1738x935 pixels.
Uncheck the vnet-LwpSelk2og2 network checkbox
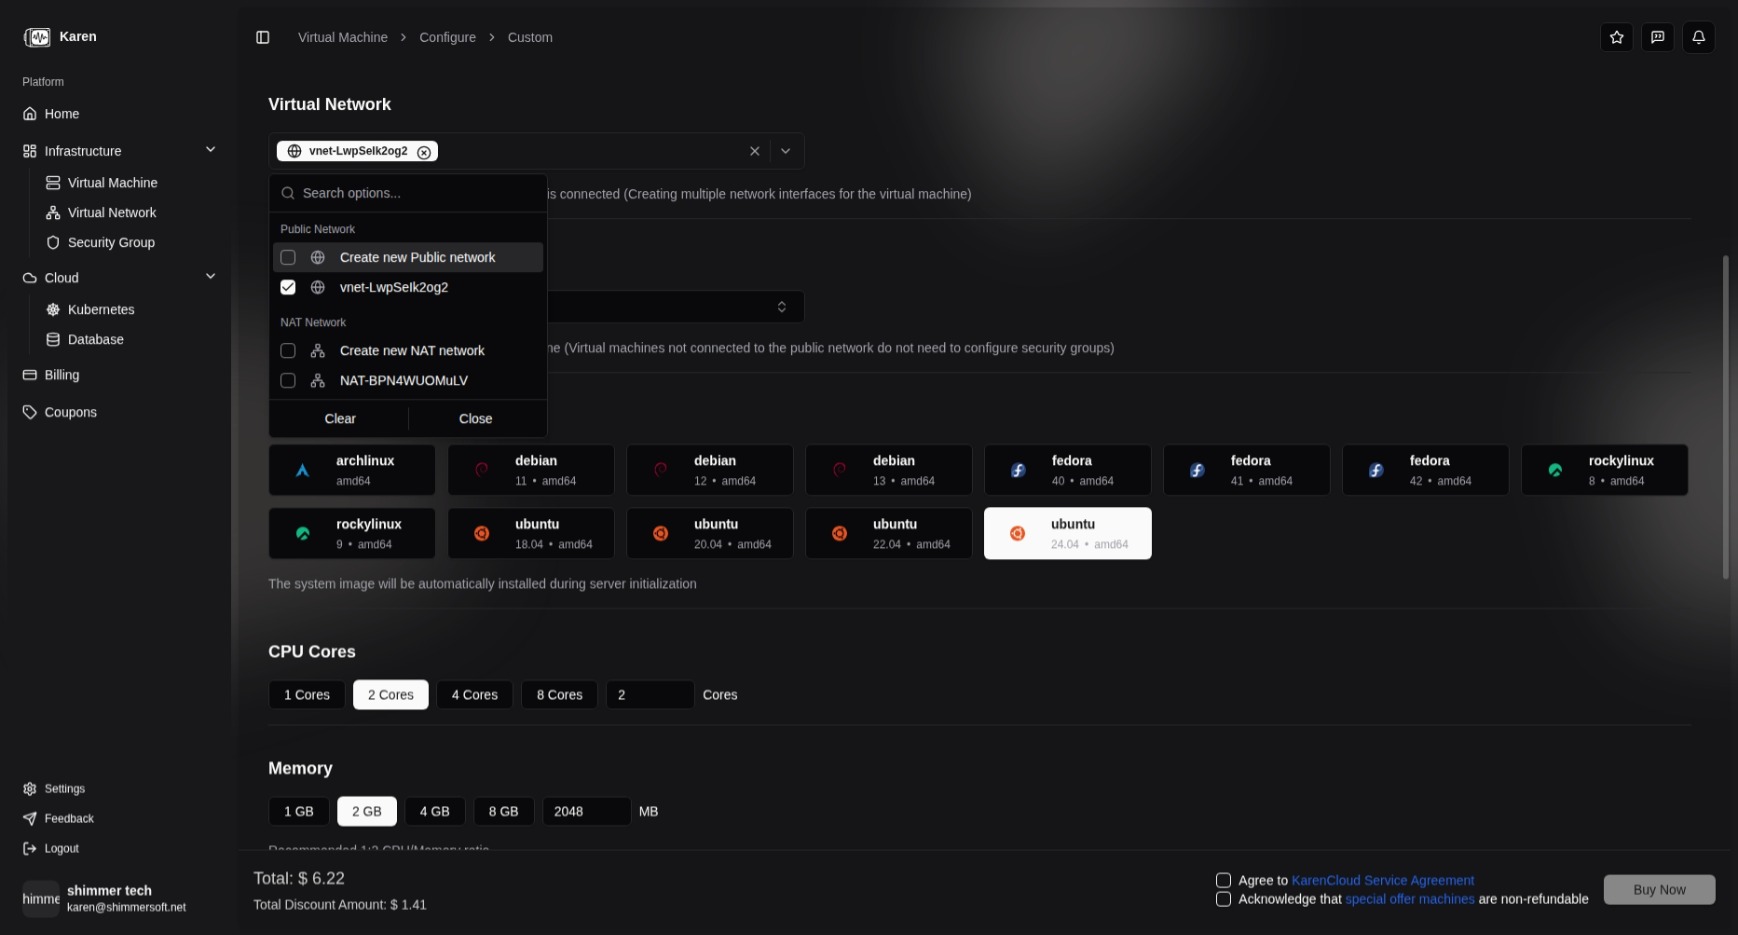288,287
